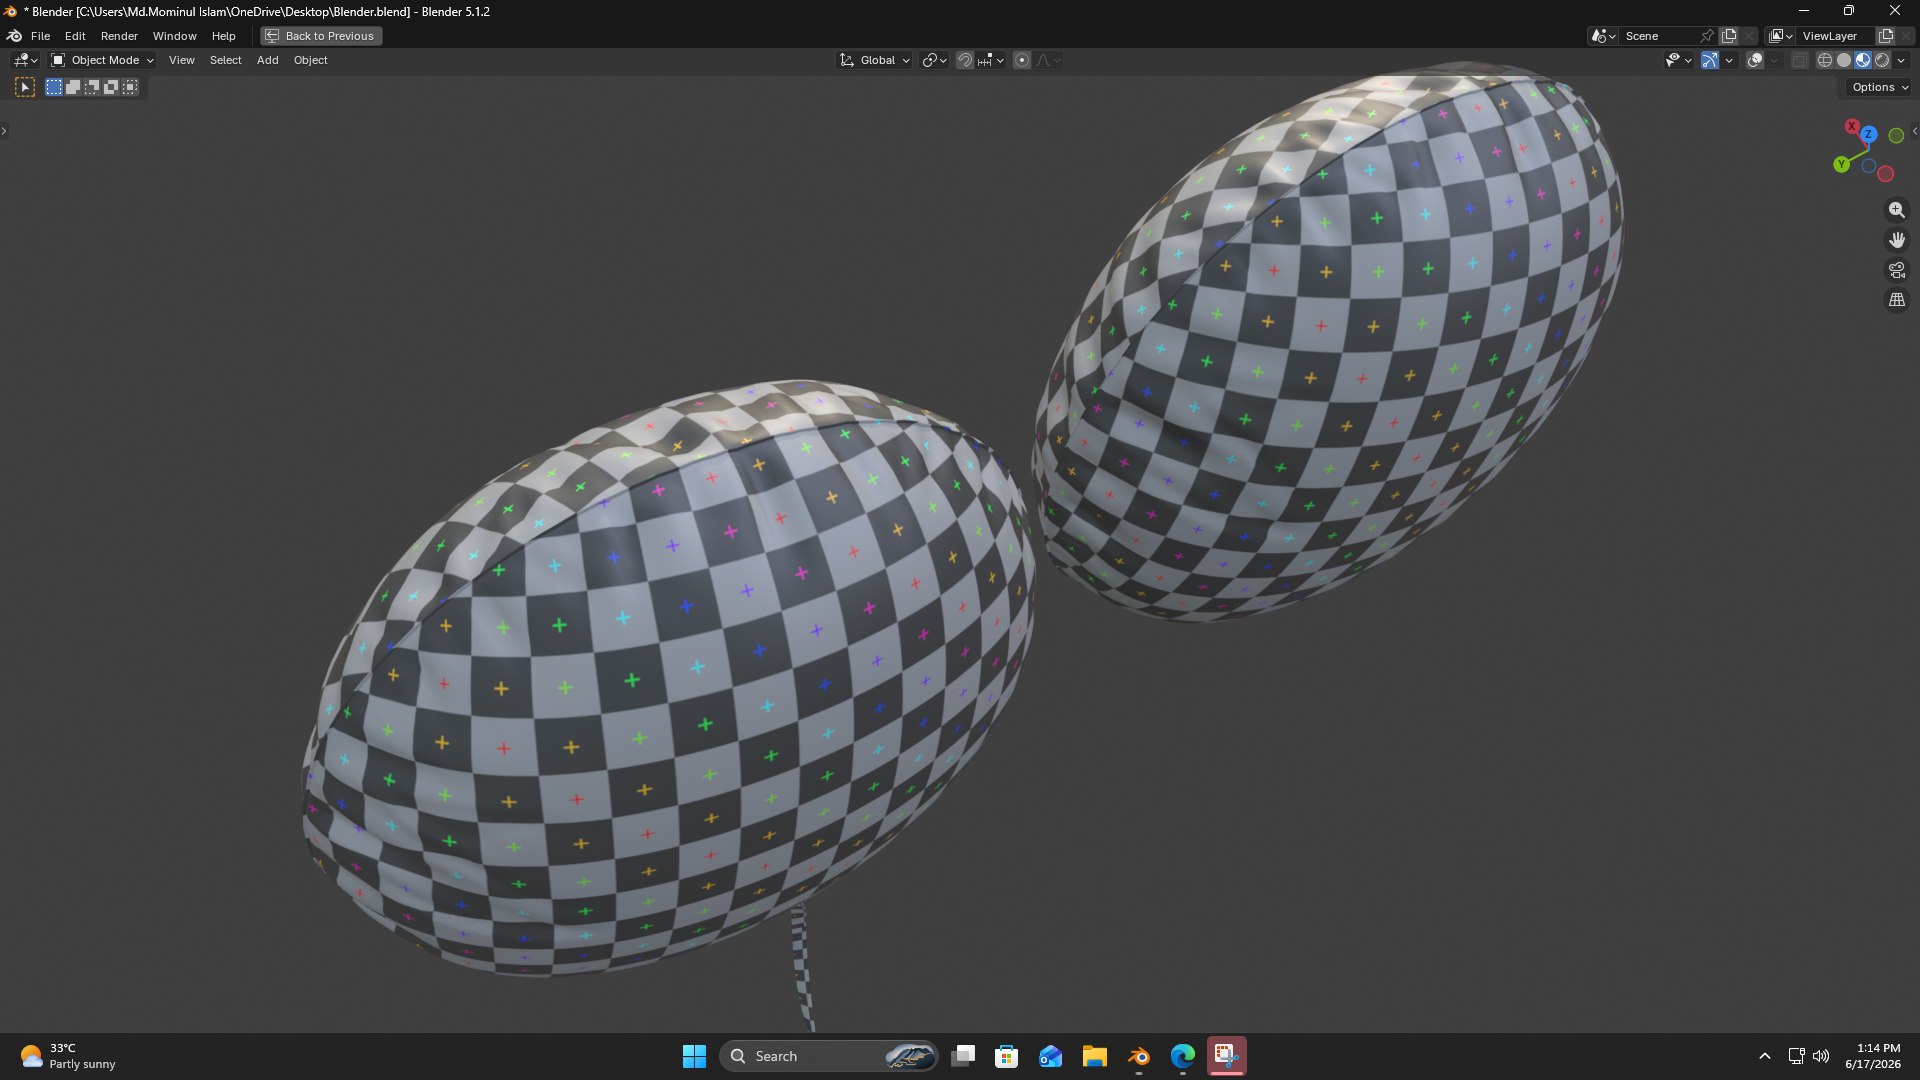Viewport: 1920px width, 1080px height.
Task: Choose Set a new selection mode
Action: [x=54, y=87]
